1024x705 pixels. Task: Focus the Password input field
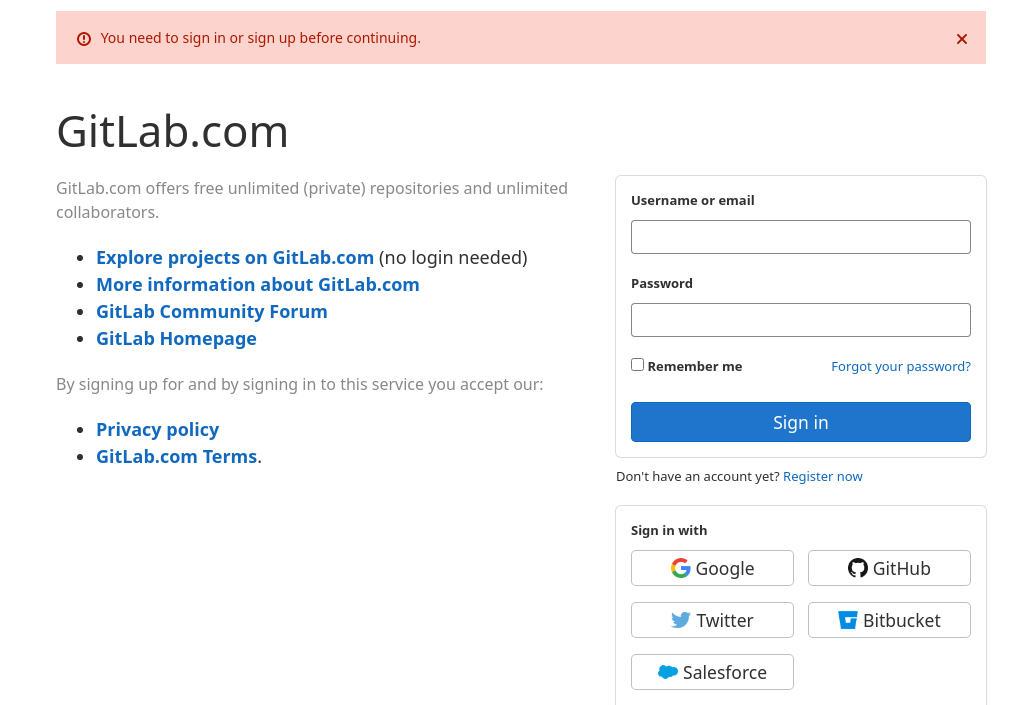point(801,320)
